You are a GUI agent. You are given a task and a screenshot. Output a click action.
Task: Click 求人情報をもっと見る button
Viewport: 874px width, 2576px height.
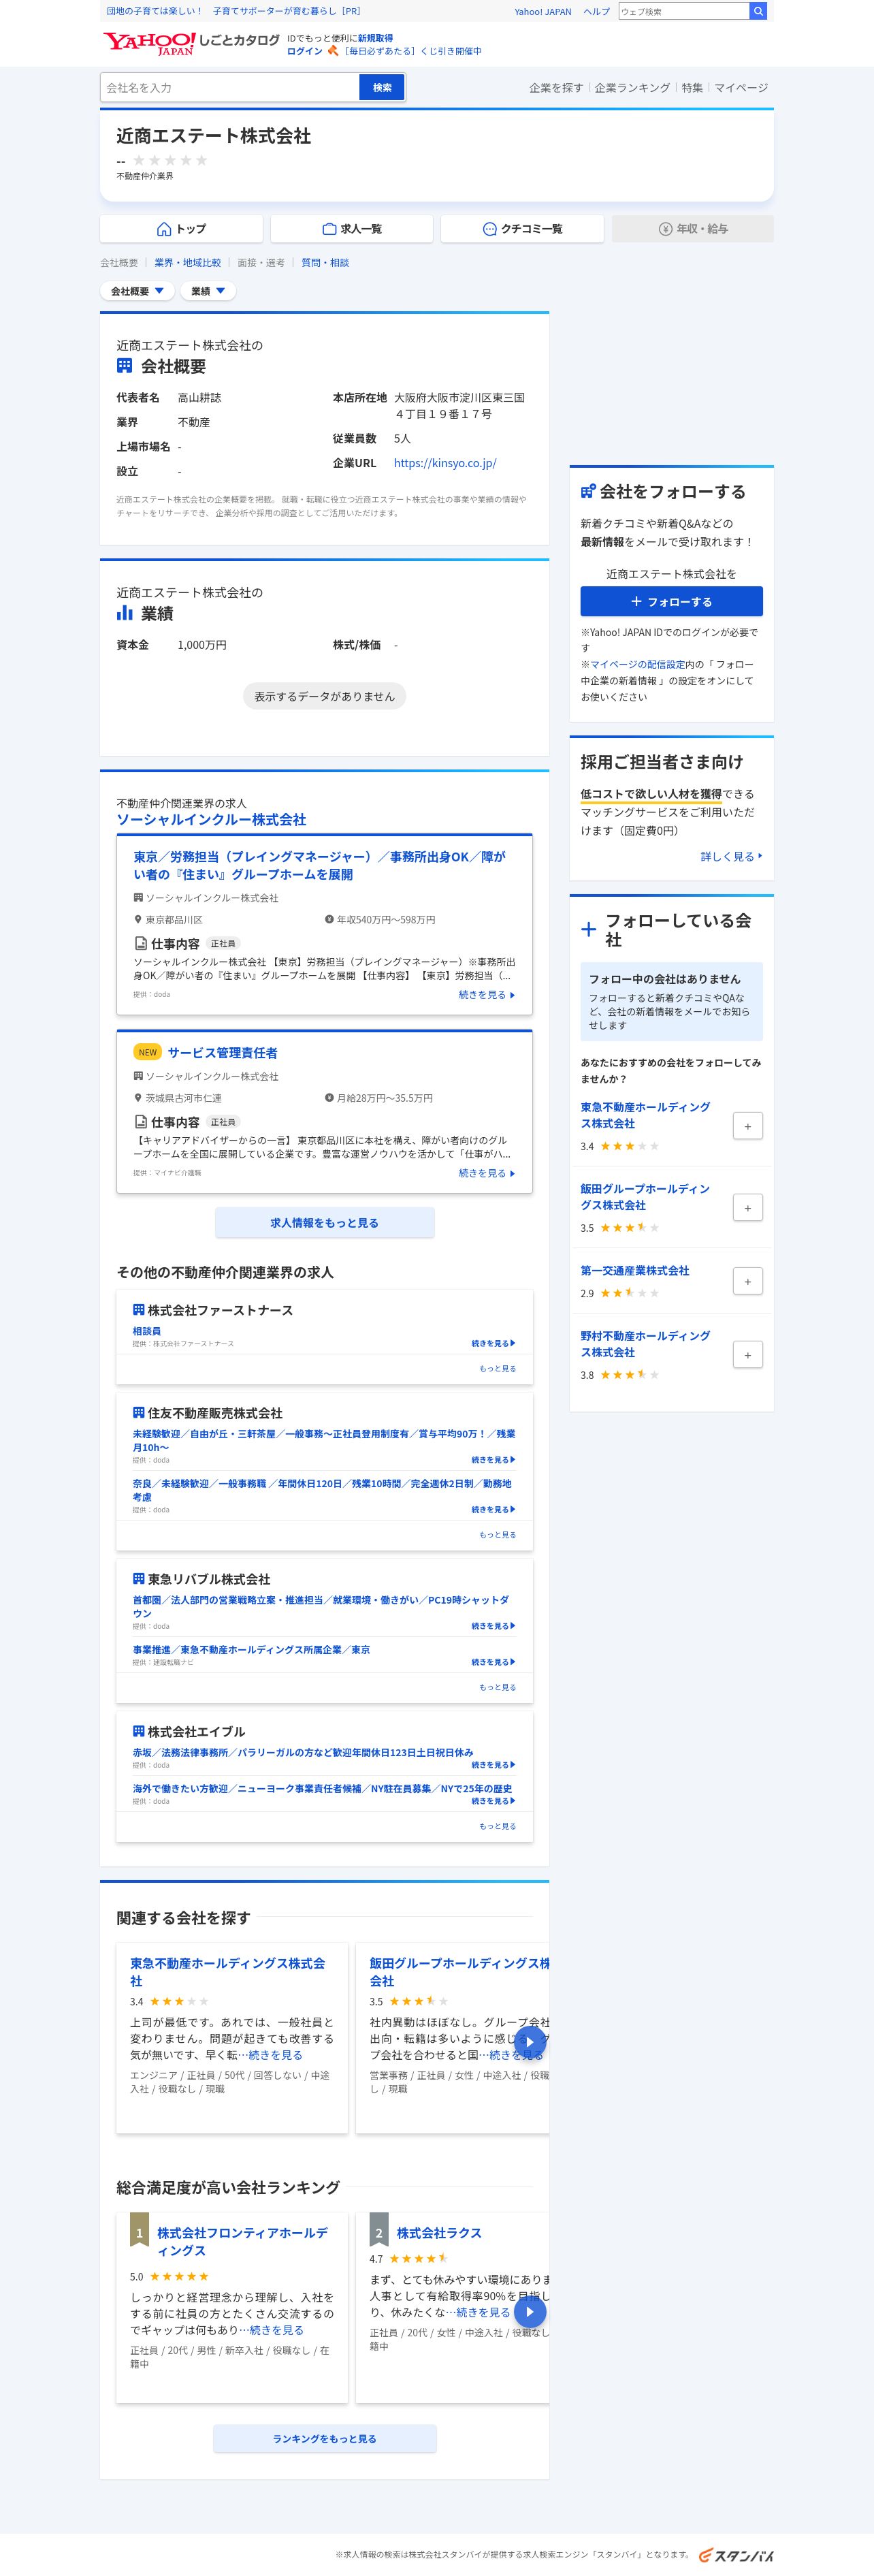[325, 1222]
